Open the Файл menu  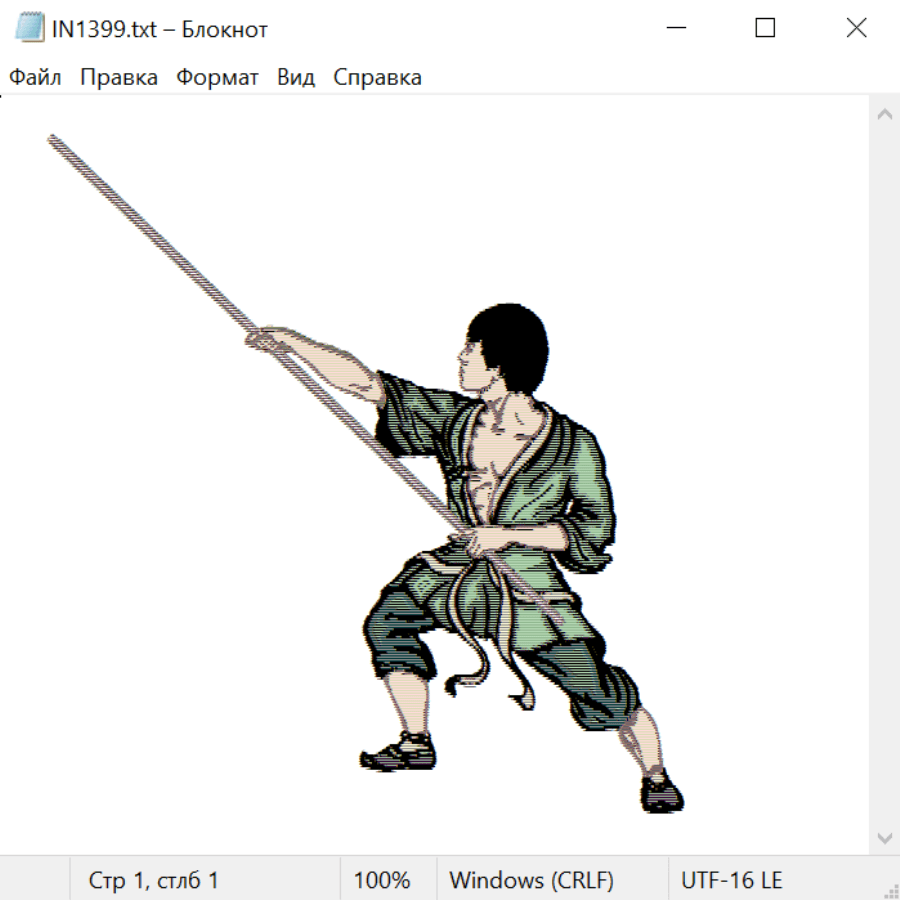point(36,78)
